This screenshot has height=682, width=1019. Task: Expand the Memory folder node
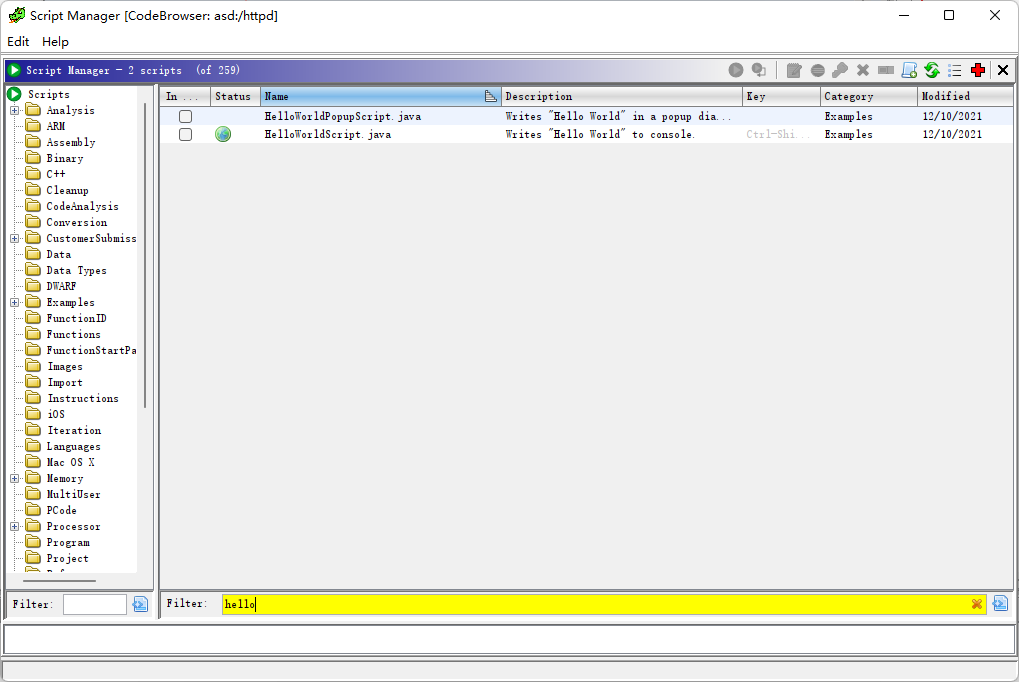14,479
